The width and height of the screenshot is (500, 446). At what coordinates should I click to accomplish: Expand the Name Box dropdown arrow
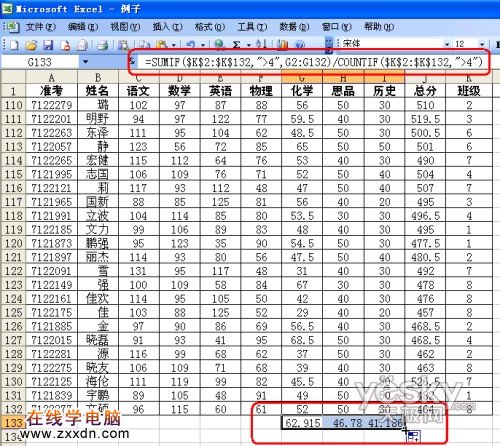point(86,62)
